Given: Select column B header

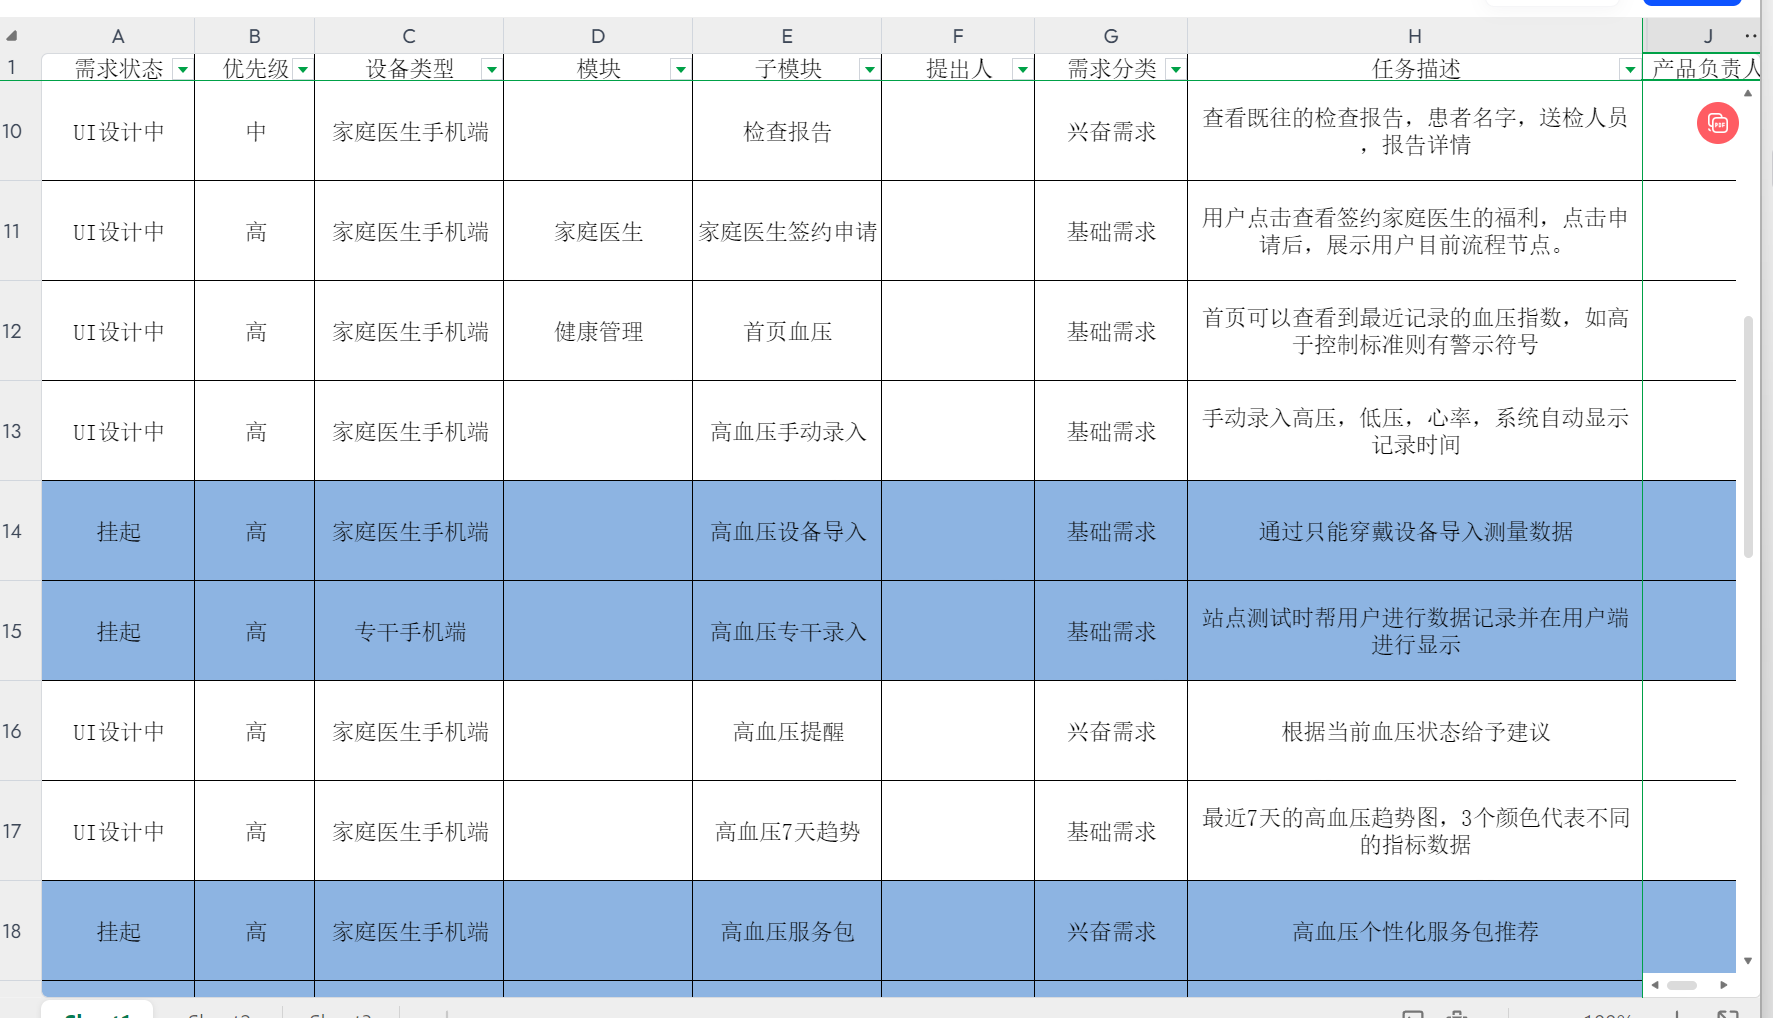Looking at the screenshot, I should 255,36.
